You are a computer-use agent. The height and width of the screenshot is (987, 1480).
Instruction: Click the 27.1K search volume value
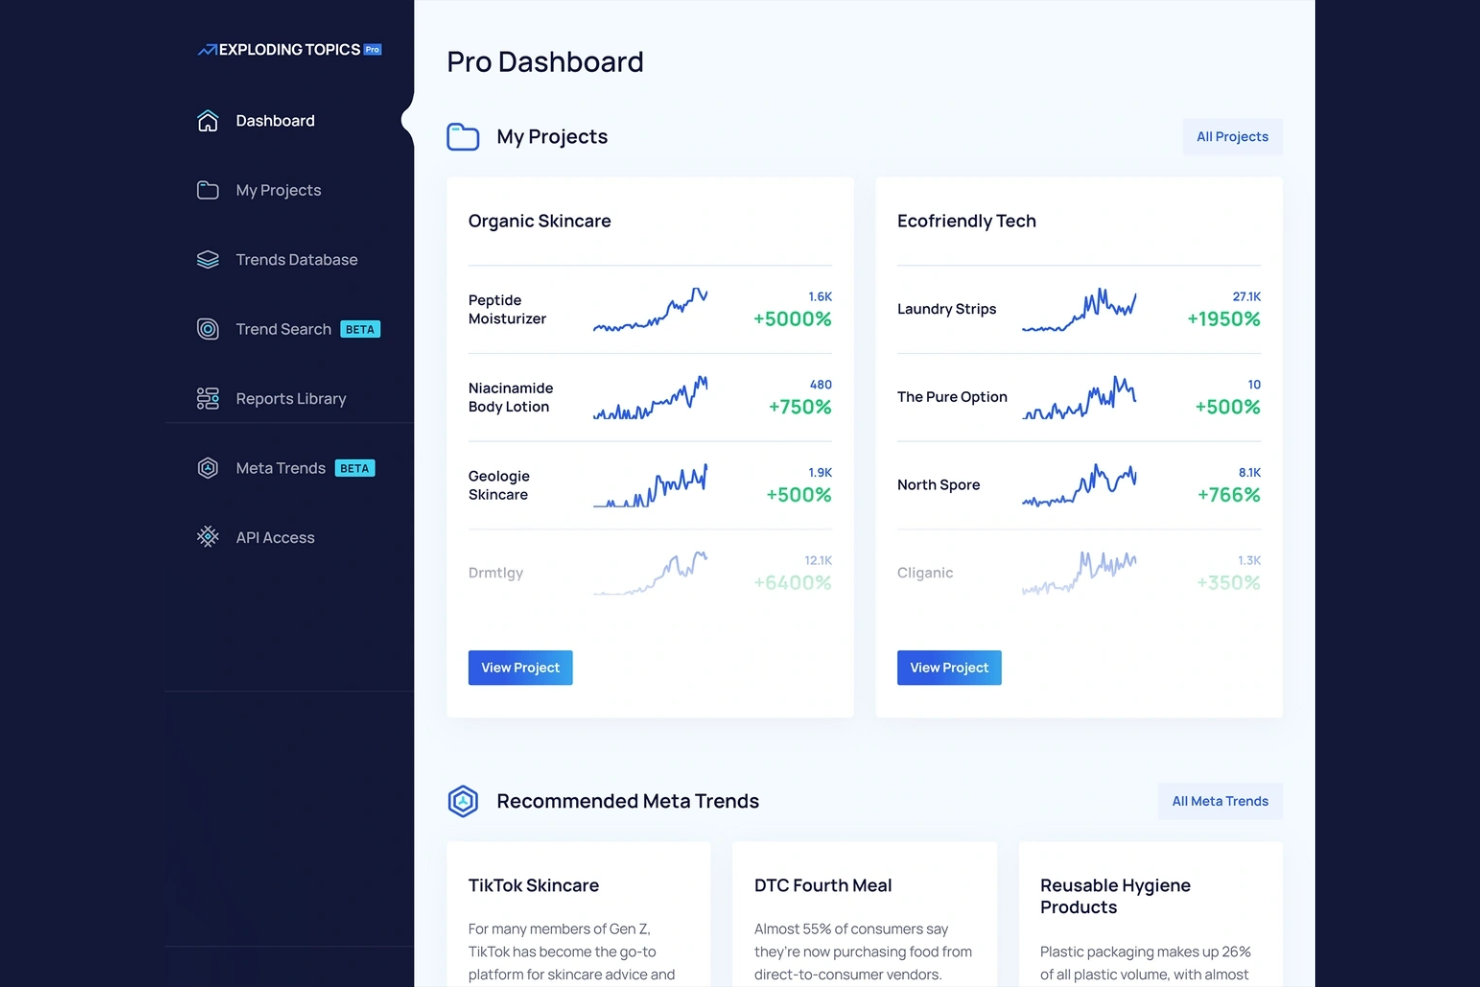(x=1246, y=297)
